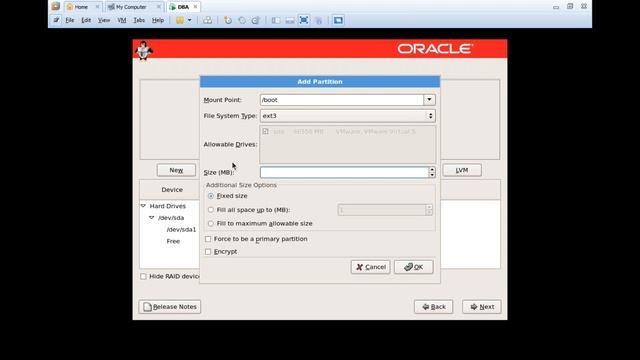
Task: Check the Encrypt checkbox
Action: (x=208, y=252)
